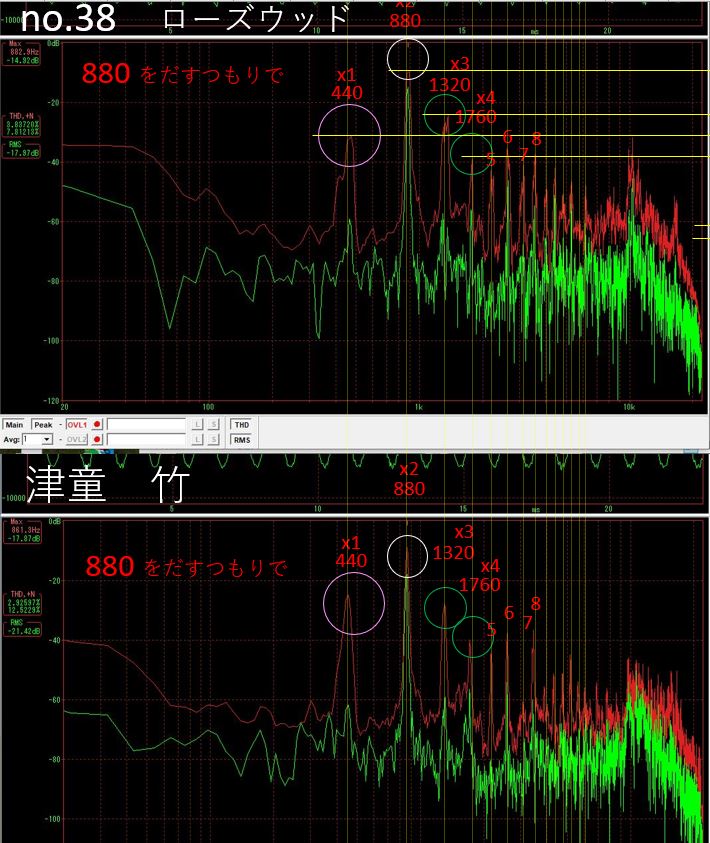Image resolution: width=710 pixels, height=843 pixels.
Task: Open the Avg count dropdown
Action: tap(47, 439)
